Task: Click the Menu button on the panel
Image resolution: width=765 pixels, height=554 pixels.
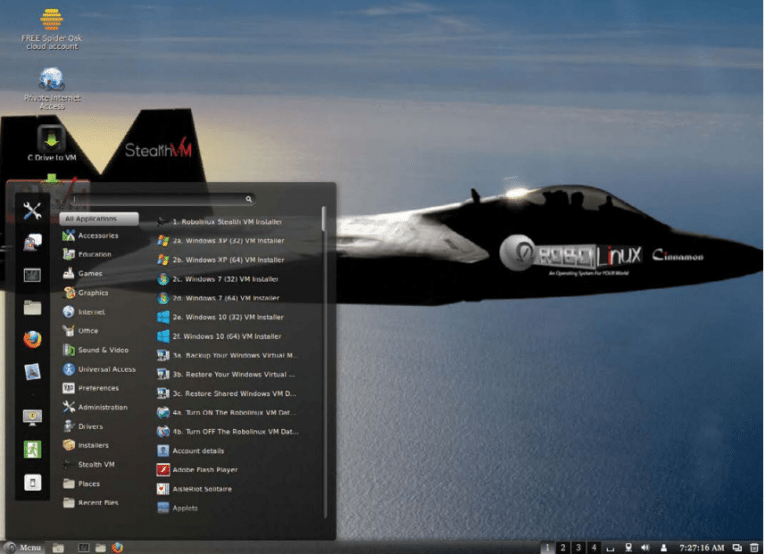Action: [x=22, y=548]
